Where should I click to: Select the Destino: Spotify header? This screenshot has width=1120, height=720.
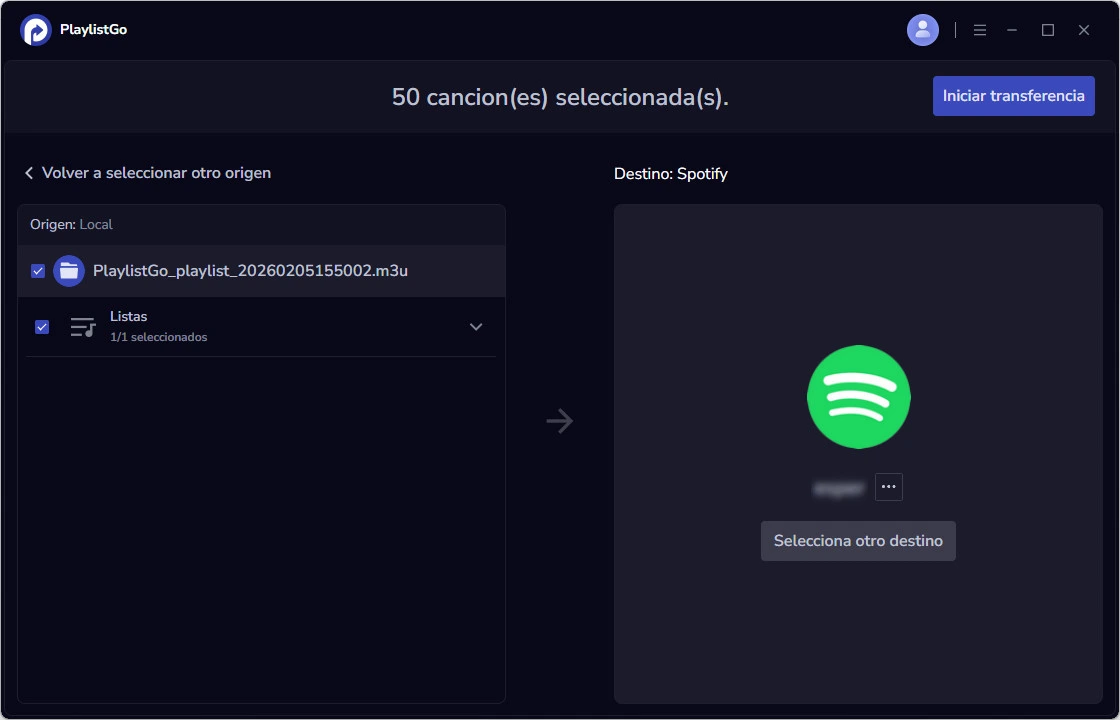click(671, 173)
